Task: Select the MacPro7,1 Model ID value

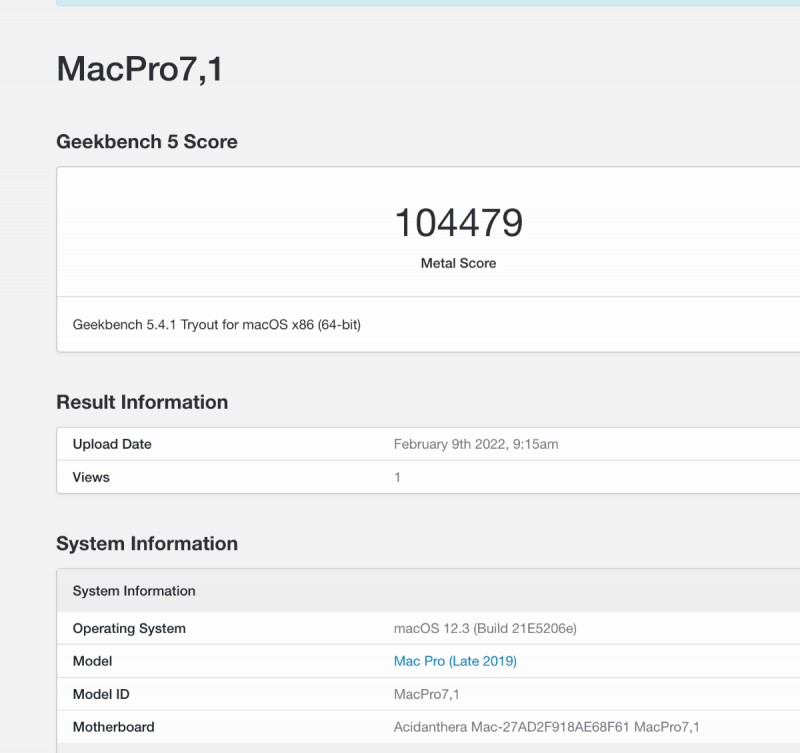Action: pyautogui.click(x=427, y=694)
